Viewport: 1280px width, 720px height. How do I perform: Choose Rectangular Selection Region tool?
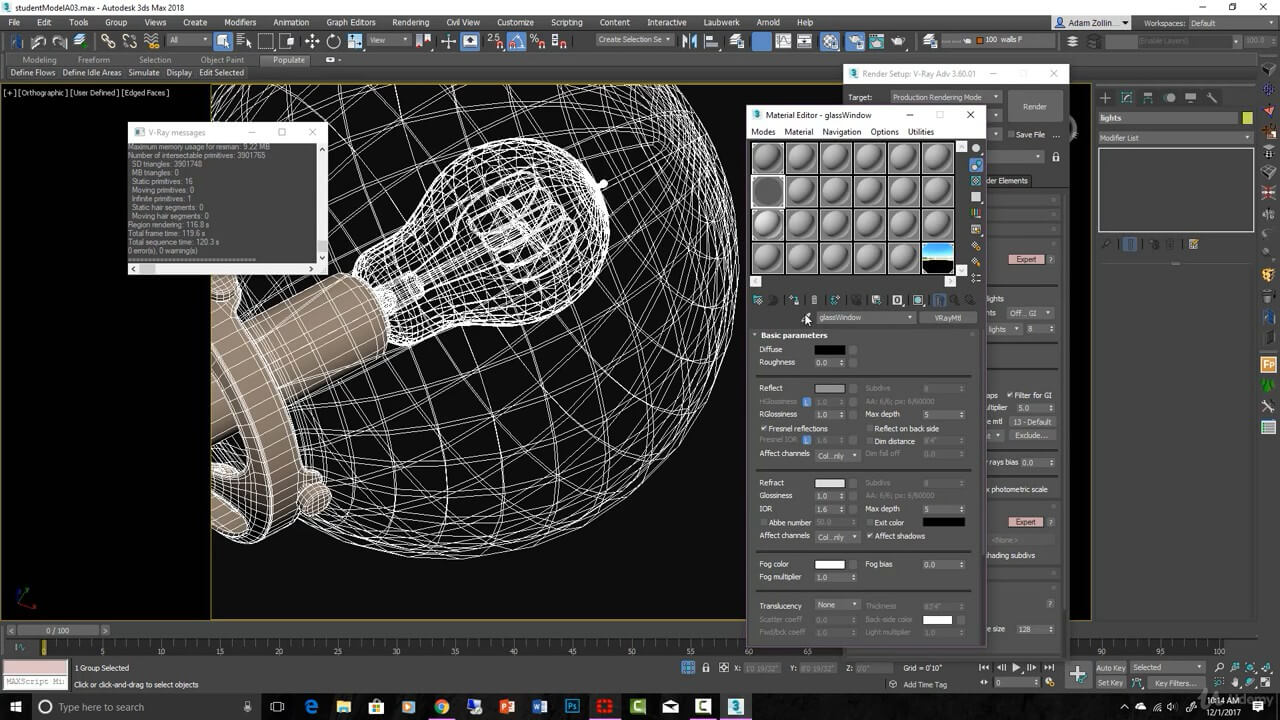265,41
